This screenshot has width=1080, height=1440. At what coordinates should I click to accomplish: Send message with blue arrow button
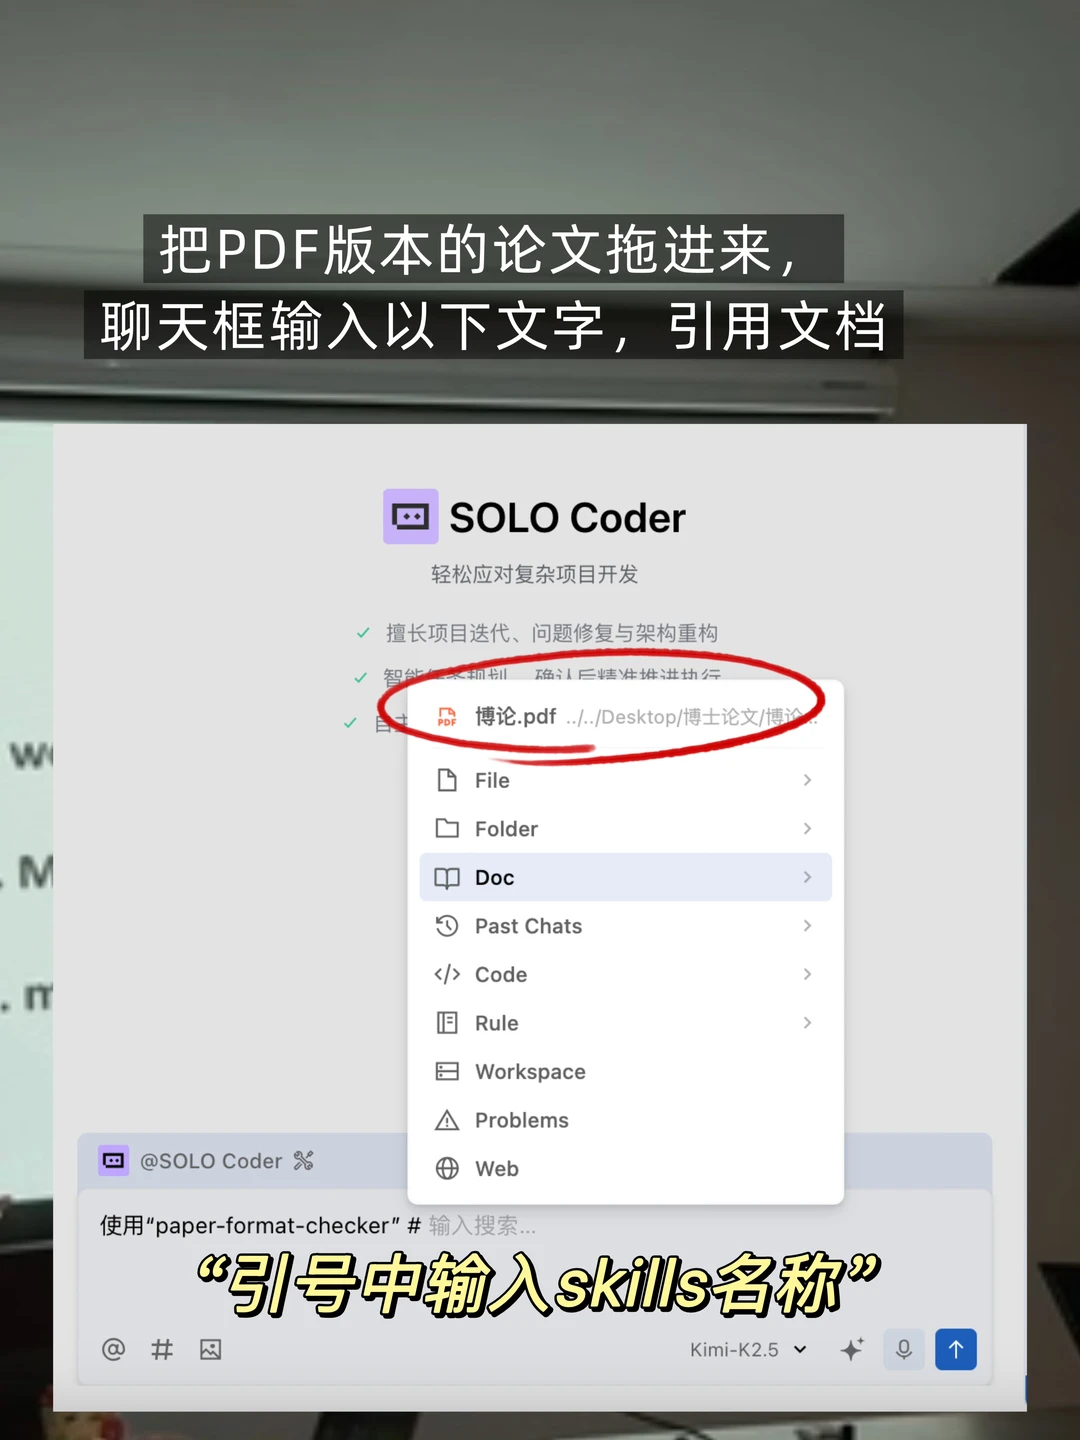(x=956, y=1349)
